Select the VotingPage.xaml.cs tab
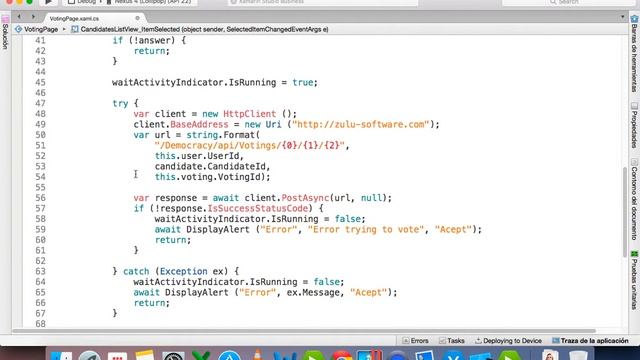640x360 pixels. coord(74,18)
